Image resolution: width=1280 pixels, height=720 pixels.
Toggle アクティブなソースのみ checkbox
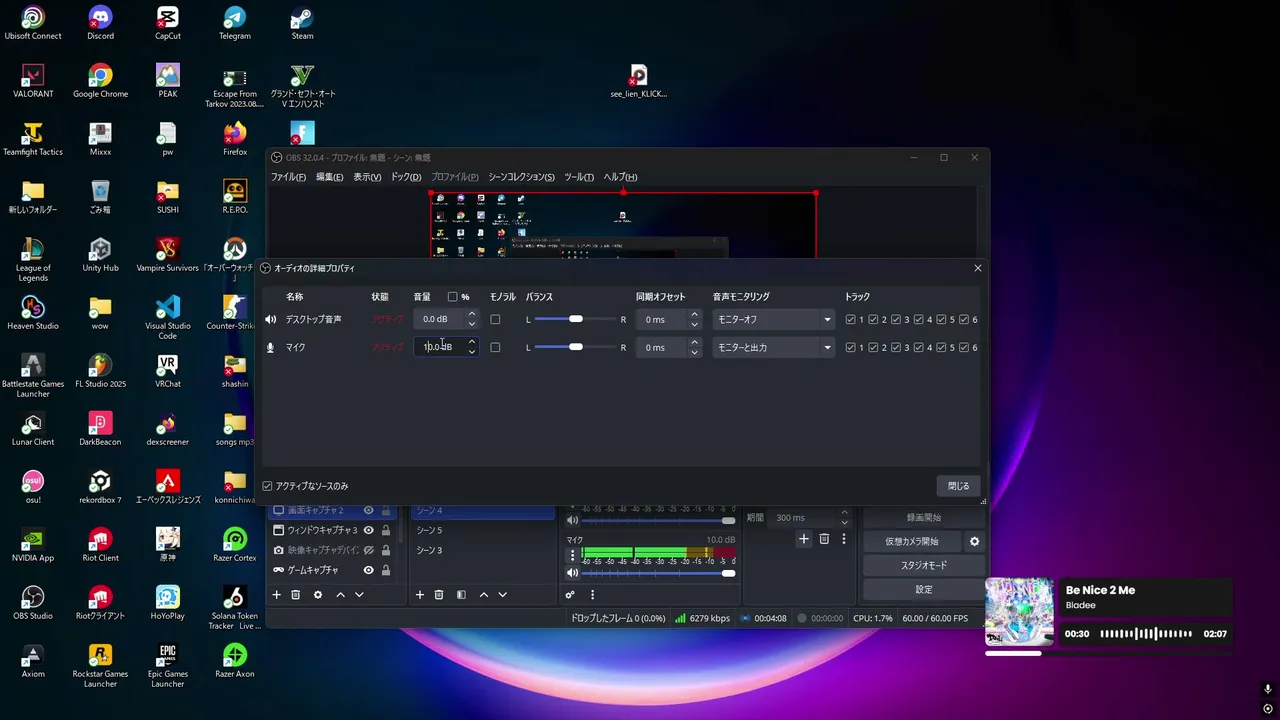pyautogui.click(x=267, y=486)
